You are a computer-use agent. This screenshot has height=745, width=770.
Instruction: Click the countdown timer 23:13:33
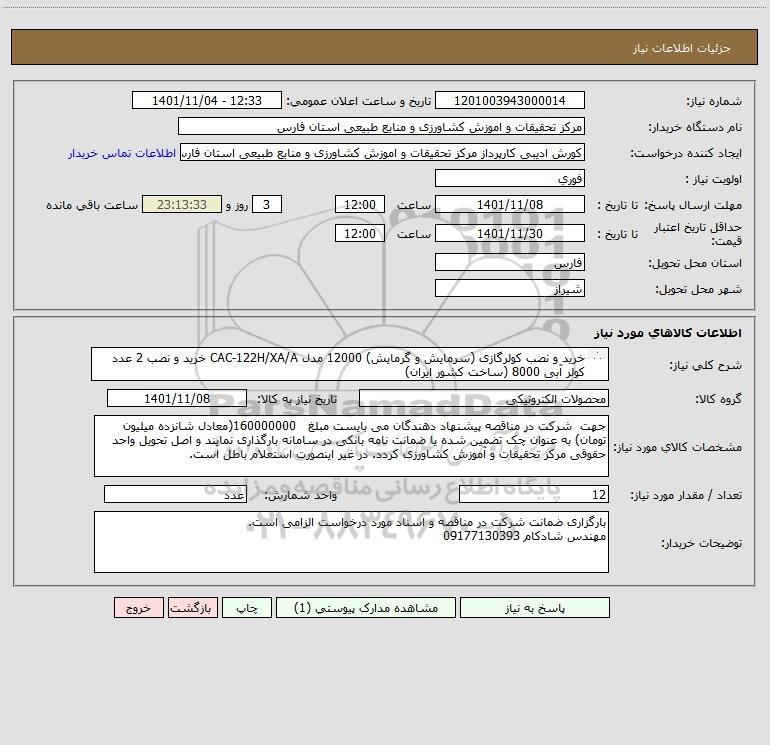tap(182, 204)
